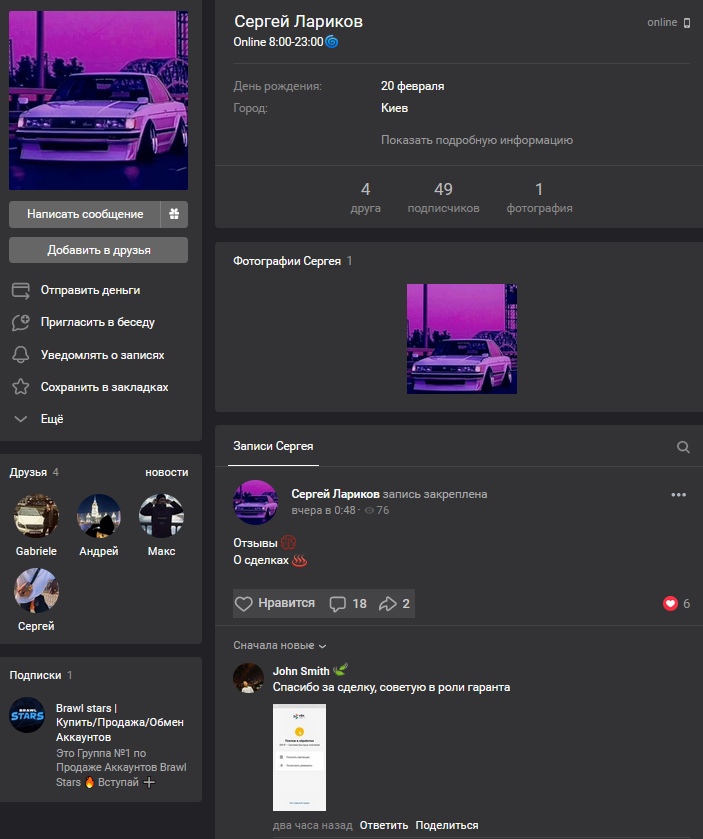
Task: Toggle bookmark with Сохранить в закладках
Action: tap(104, 387)
